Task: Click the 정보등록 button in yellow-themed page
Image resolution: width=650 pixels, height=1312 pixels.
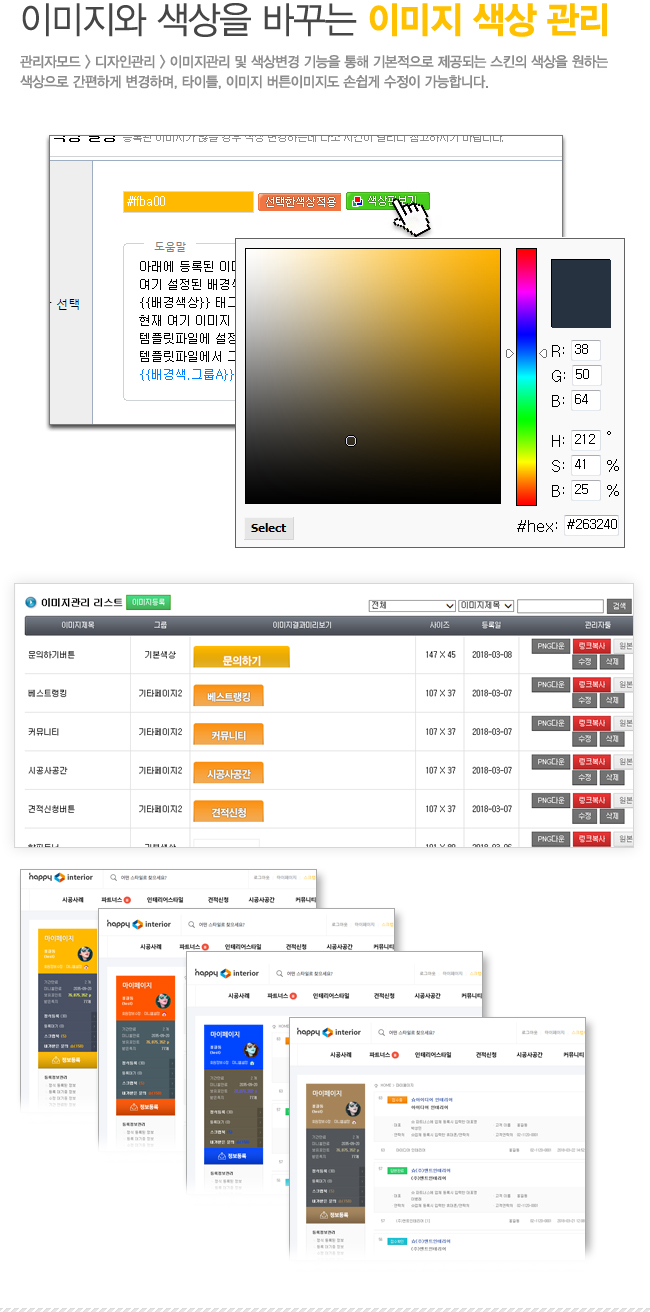Action: tap(67, 1060)
